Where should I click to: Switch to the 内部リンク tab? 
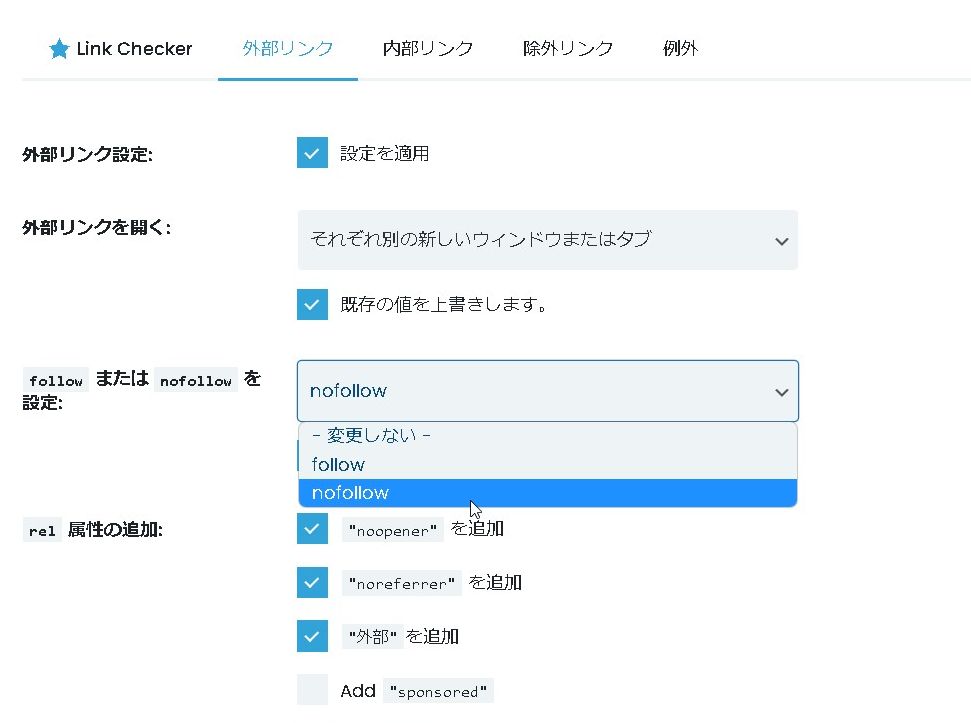[427, 48]
